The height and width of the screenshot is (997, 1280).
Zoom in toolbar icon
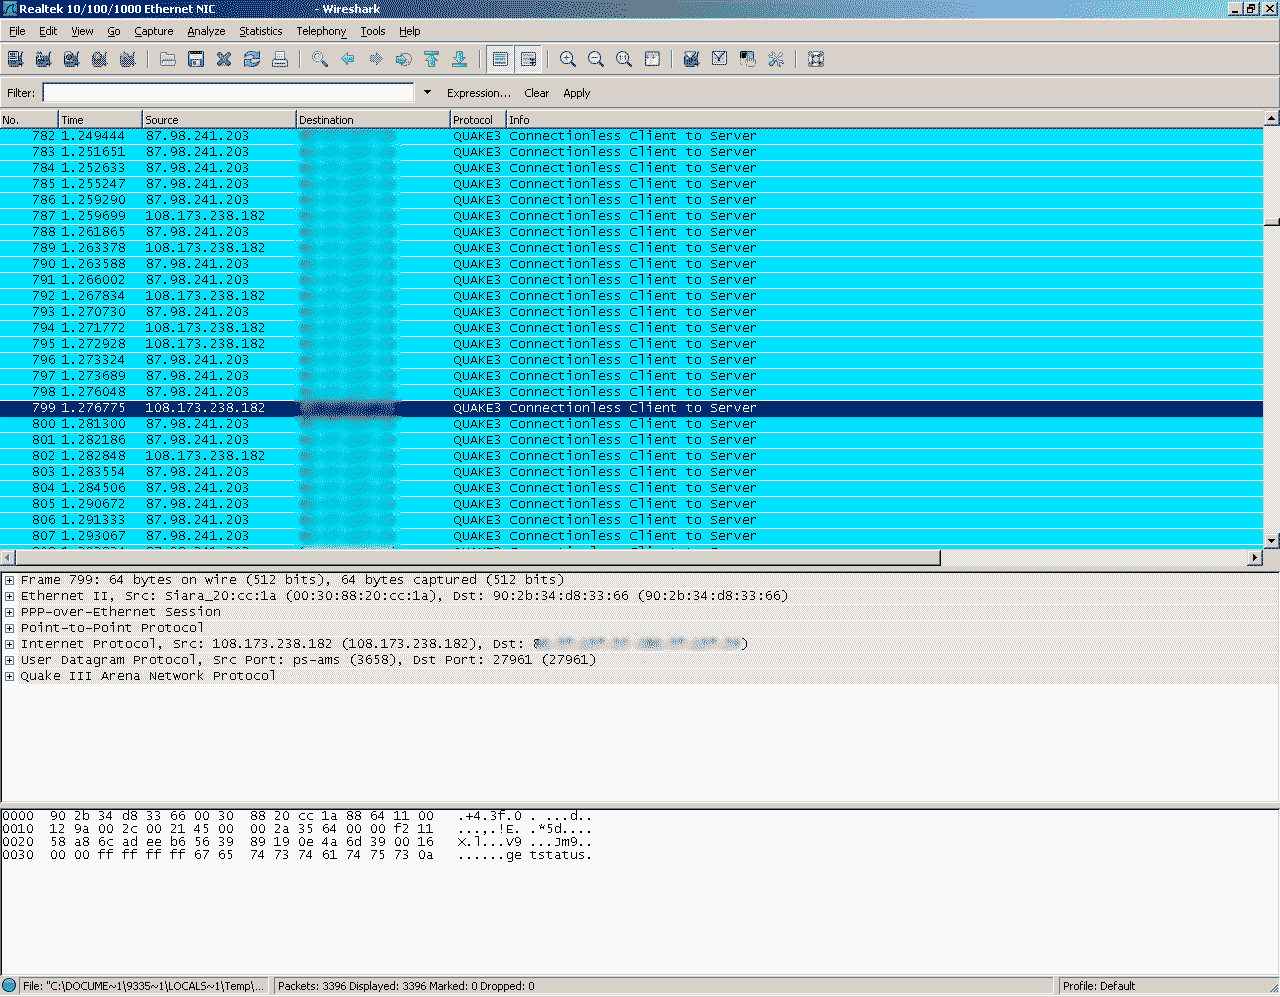(x=568, y=60)
